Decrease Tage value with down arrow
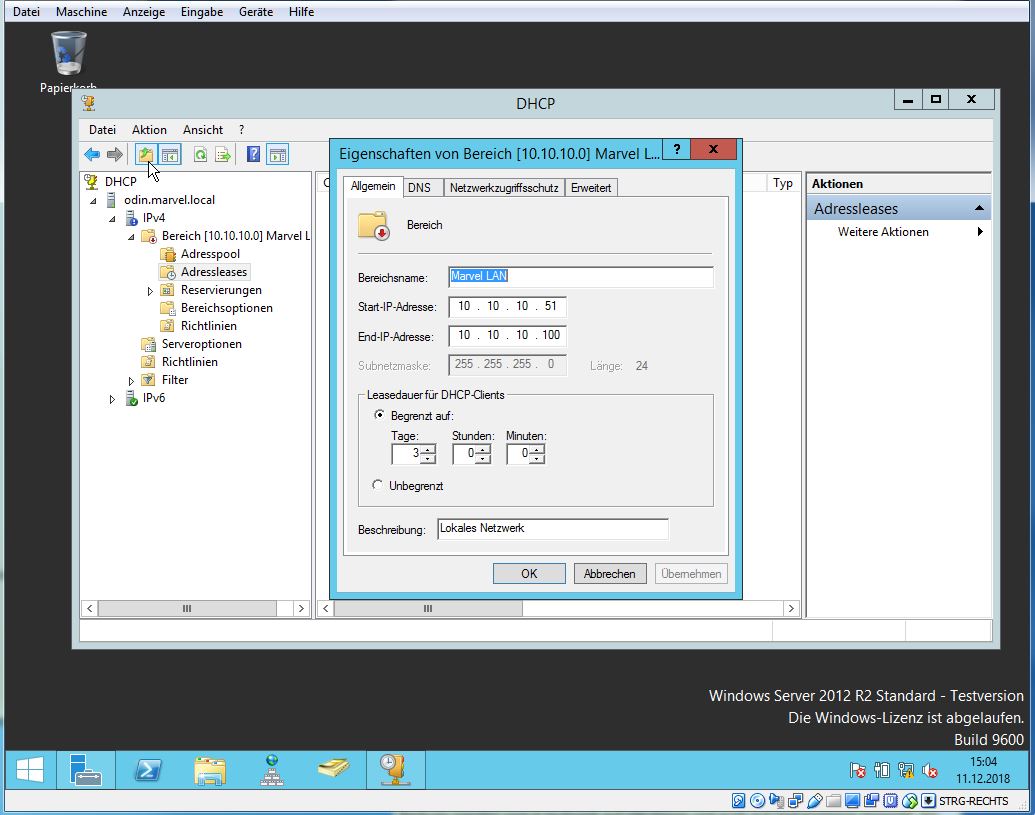 coord(428,458)
